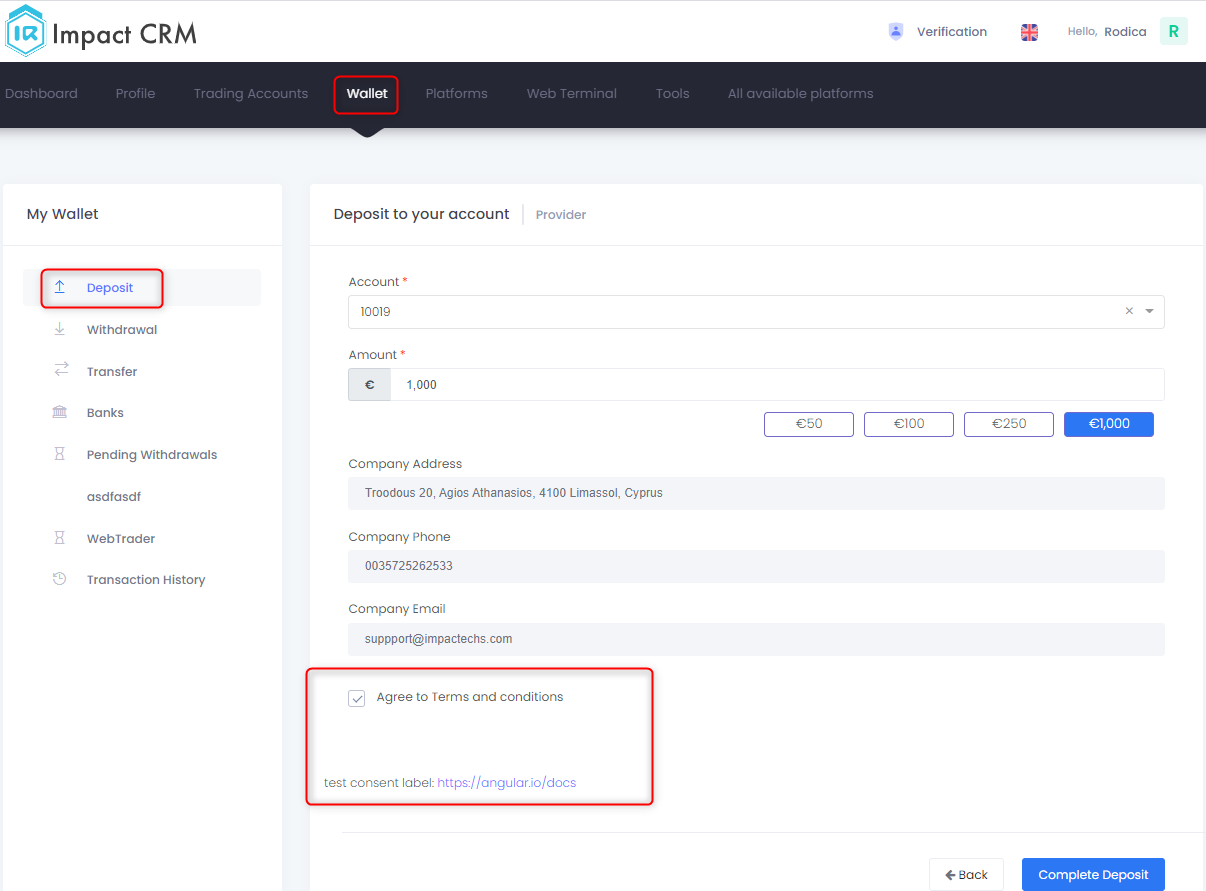Click Hello, Rodica user name text
The width and height of the screenshot is (1206, 891).
[x=1107, y=32]
